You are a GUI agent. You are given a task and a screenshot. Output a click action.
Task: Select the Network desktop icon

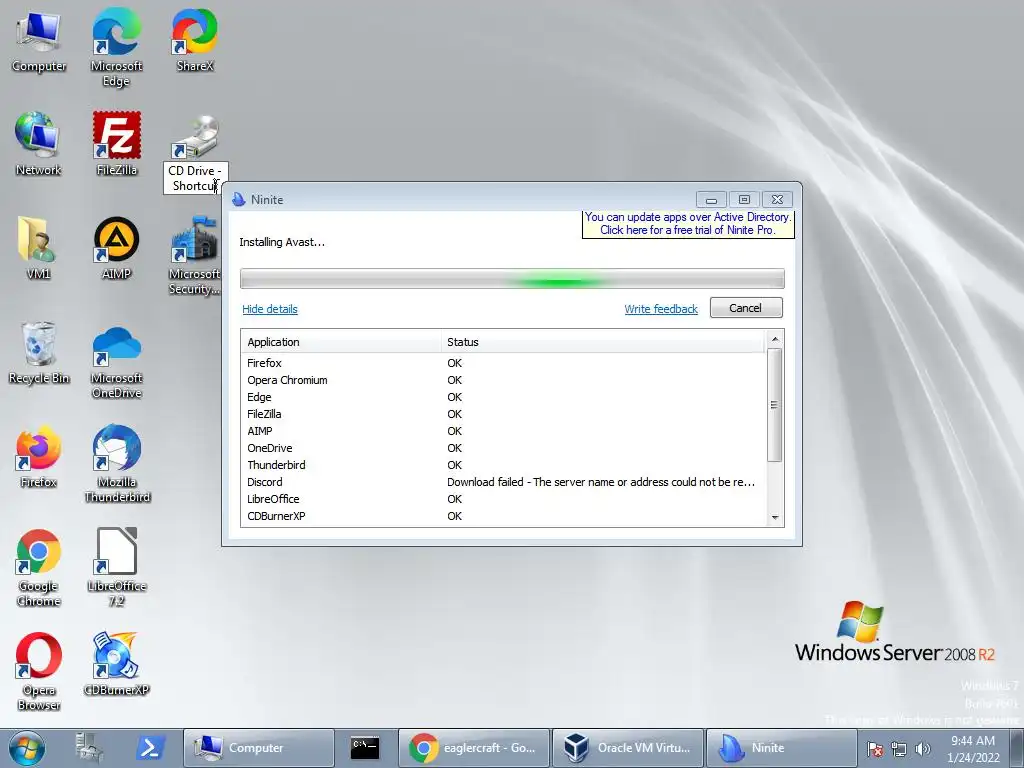[38, 145]
